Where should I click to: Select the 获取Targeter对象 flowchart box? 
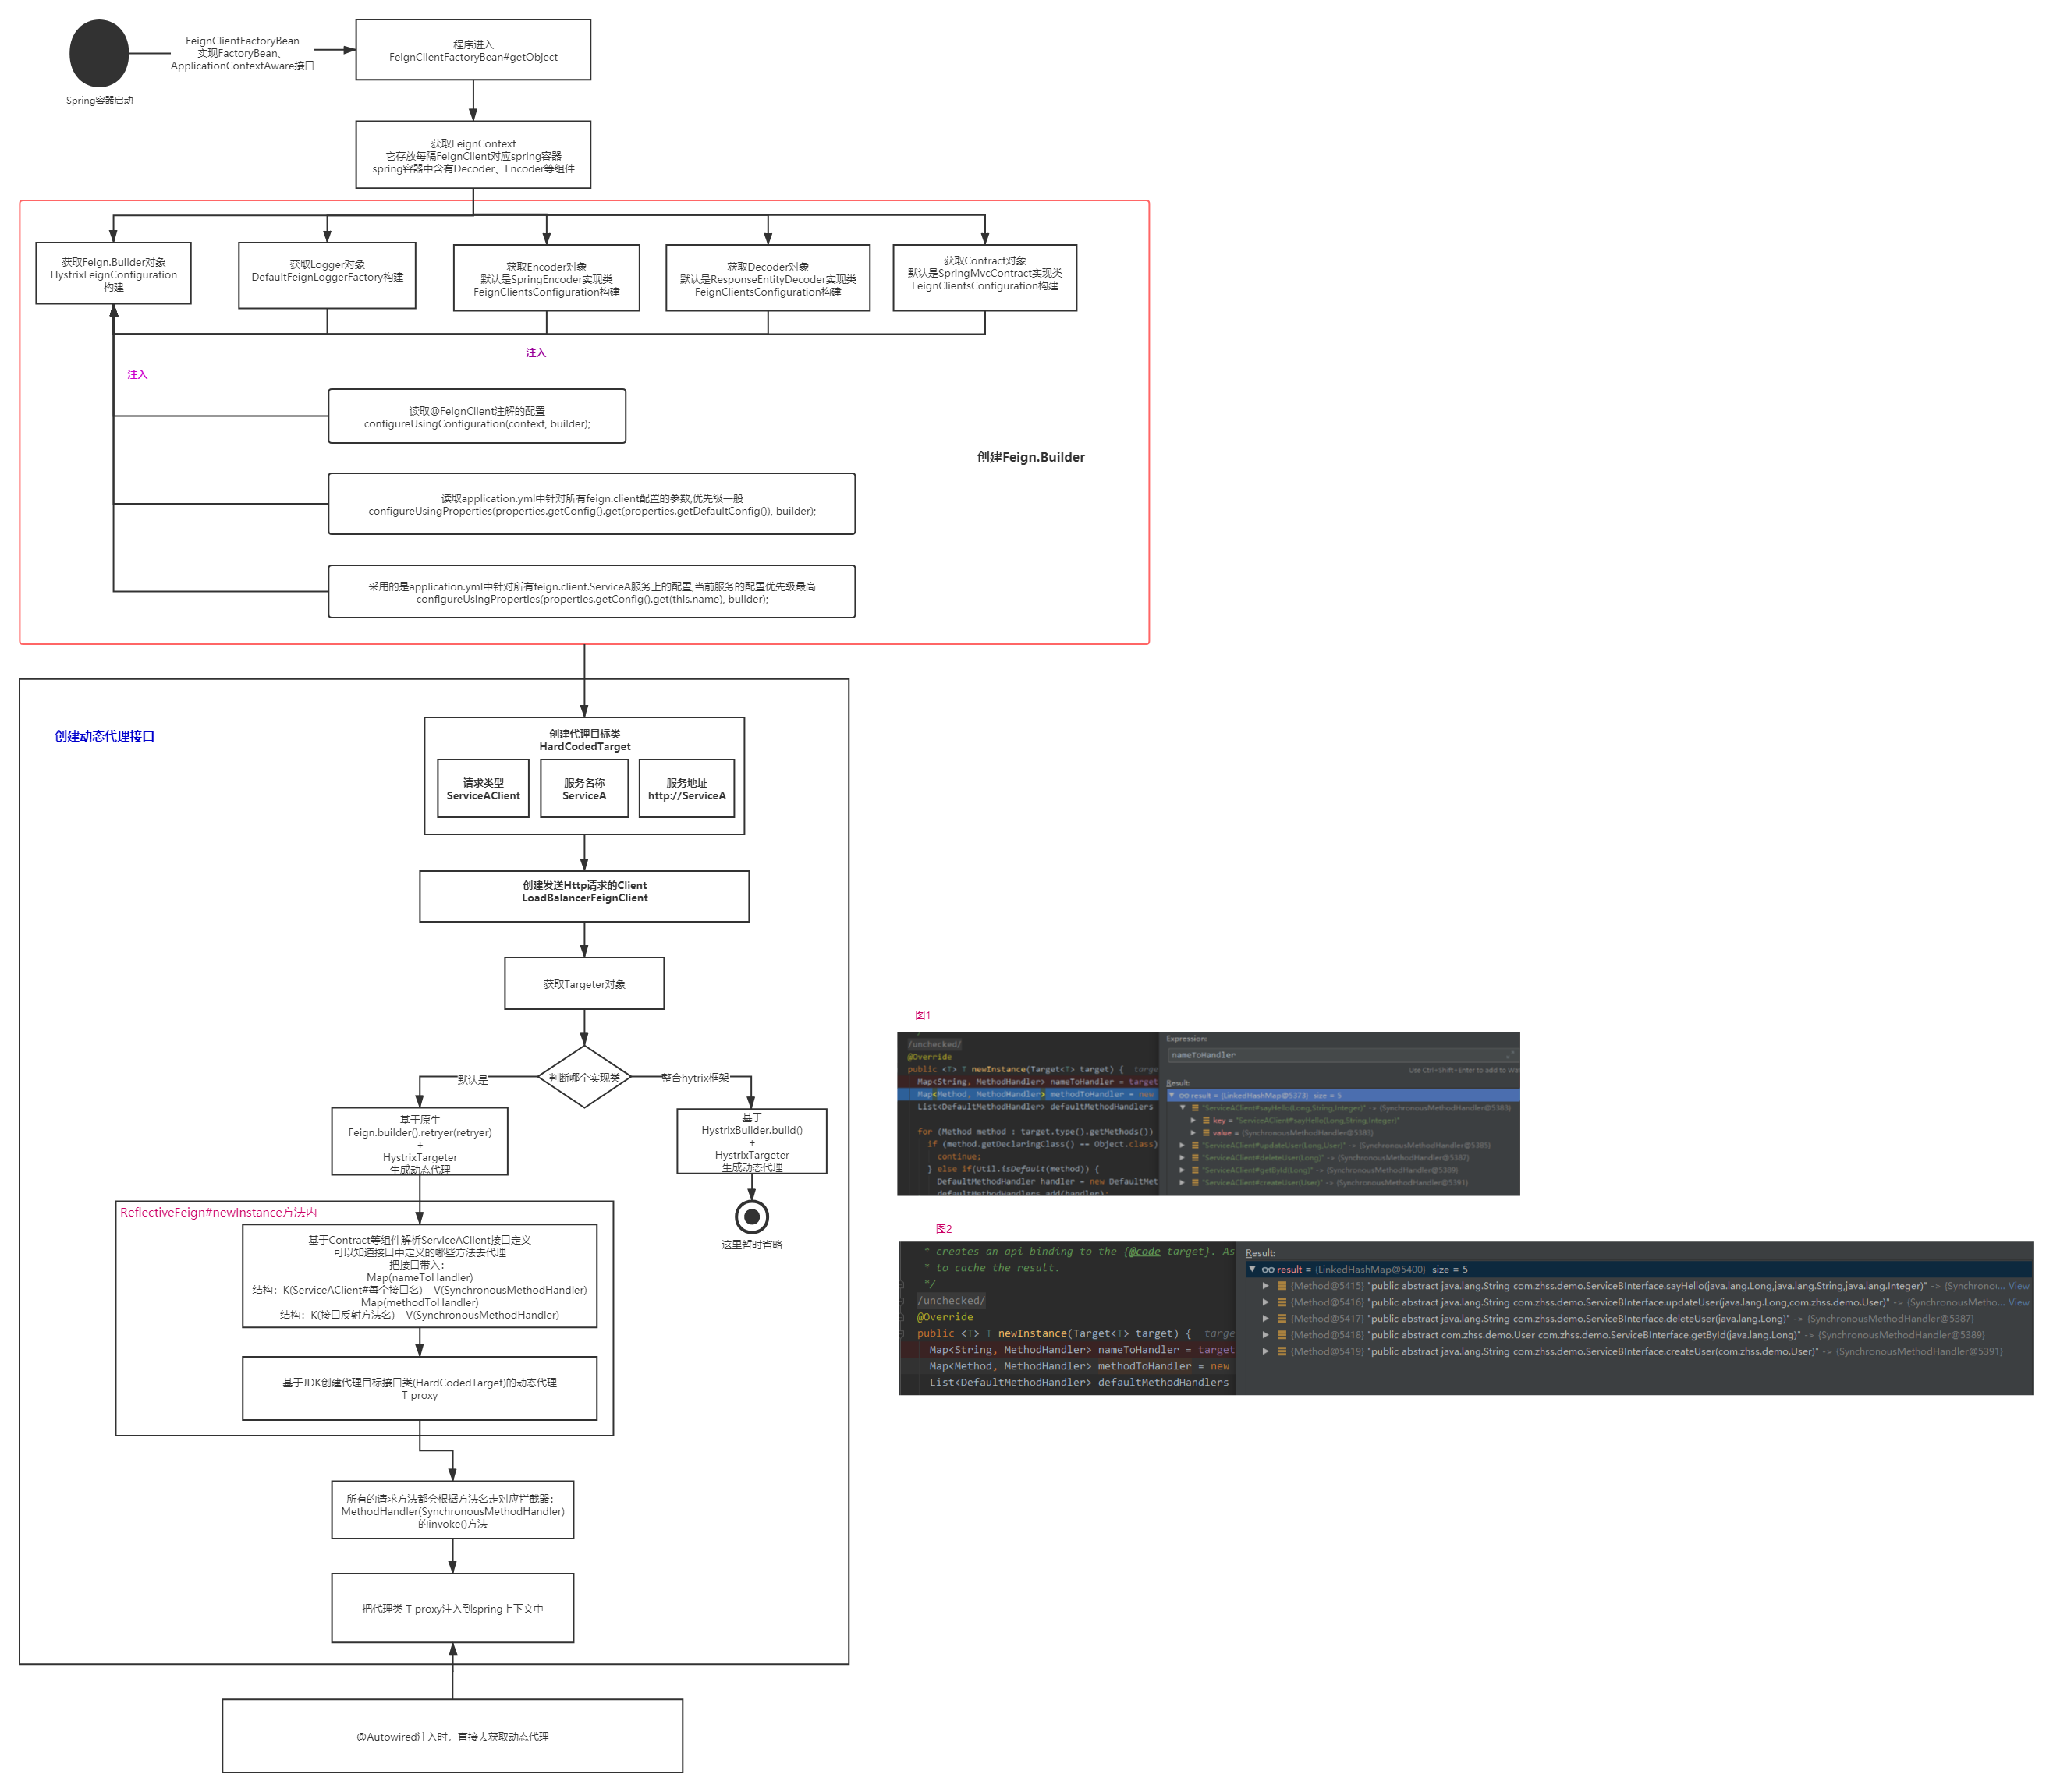click(584, 984)
